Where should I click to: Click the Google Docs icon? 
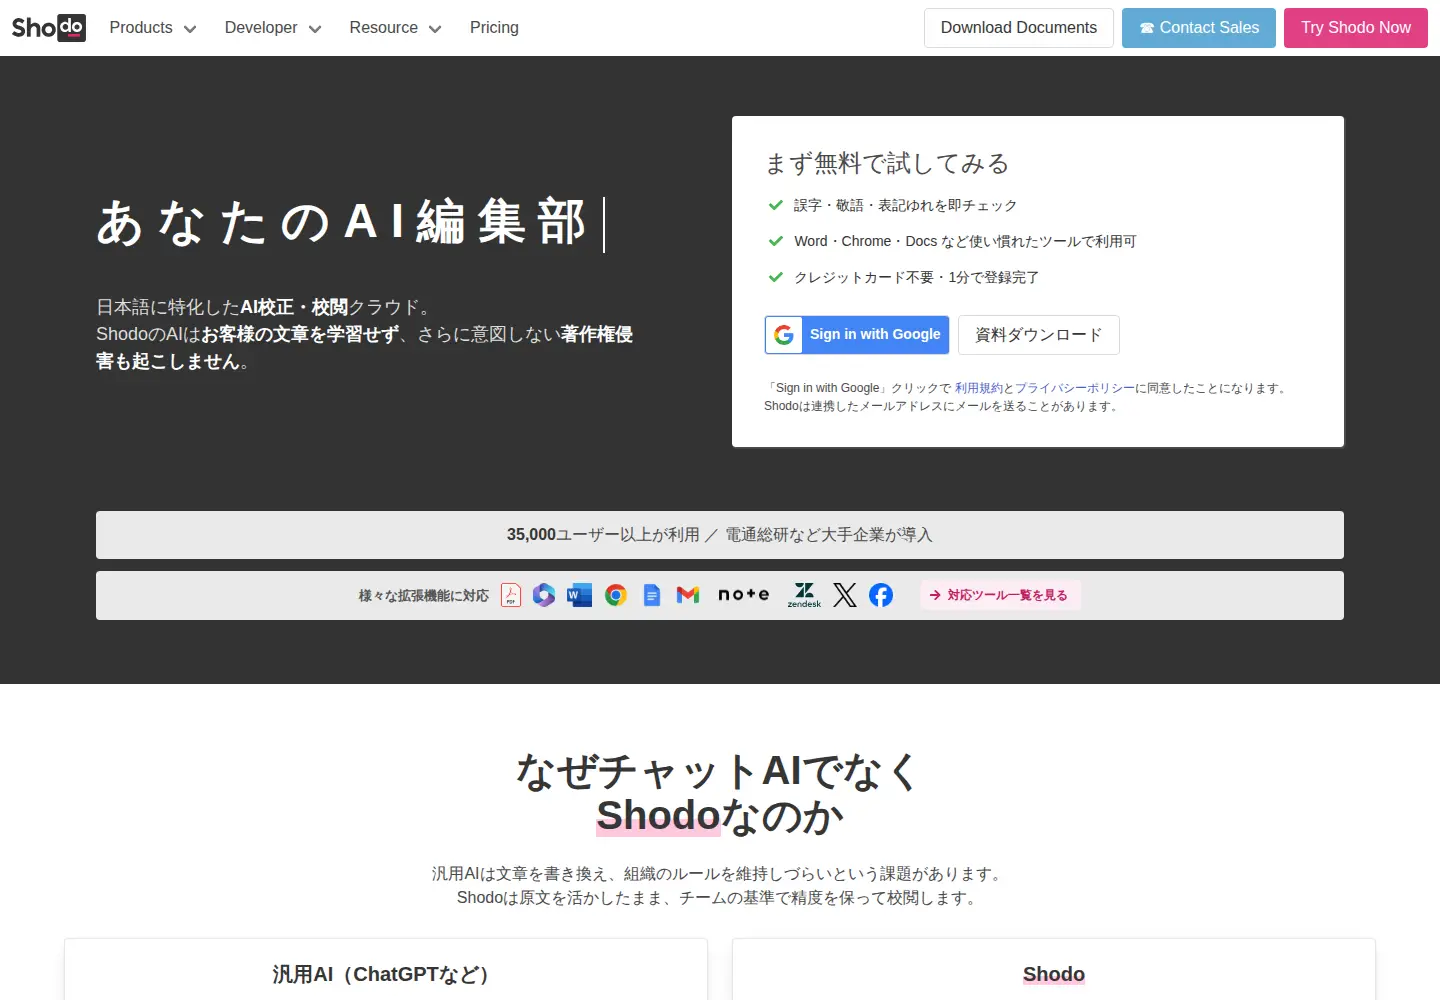652,595
